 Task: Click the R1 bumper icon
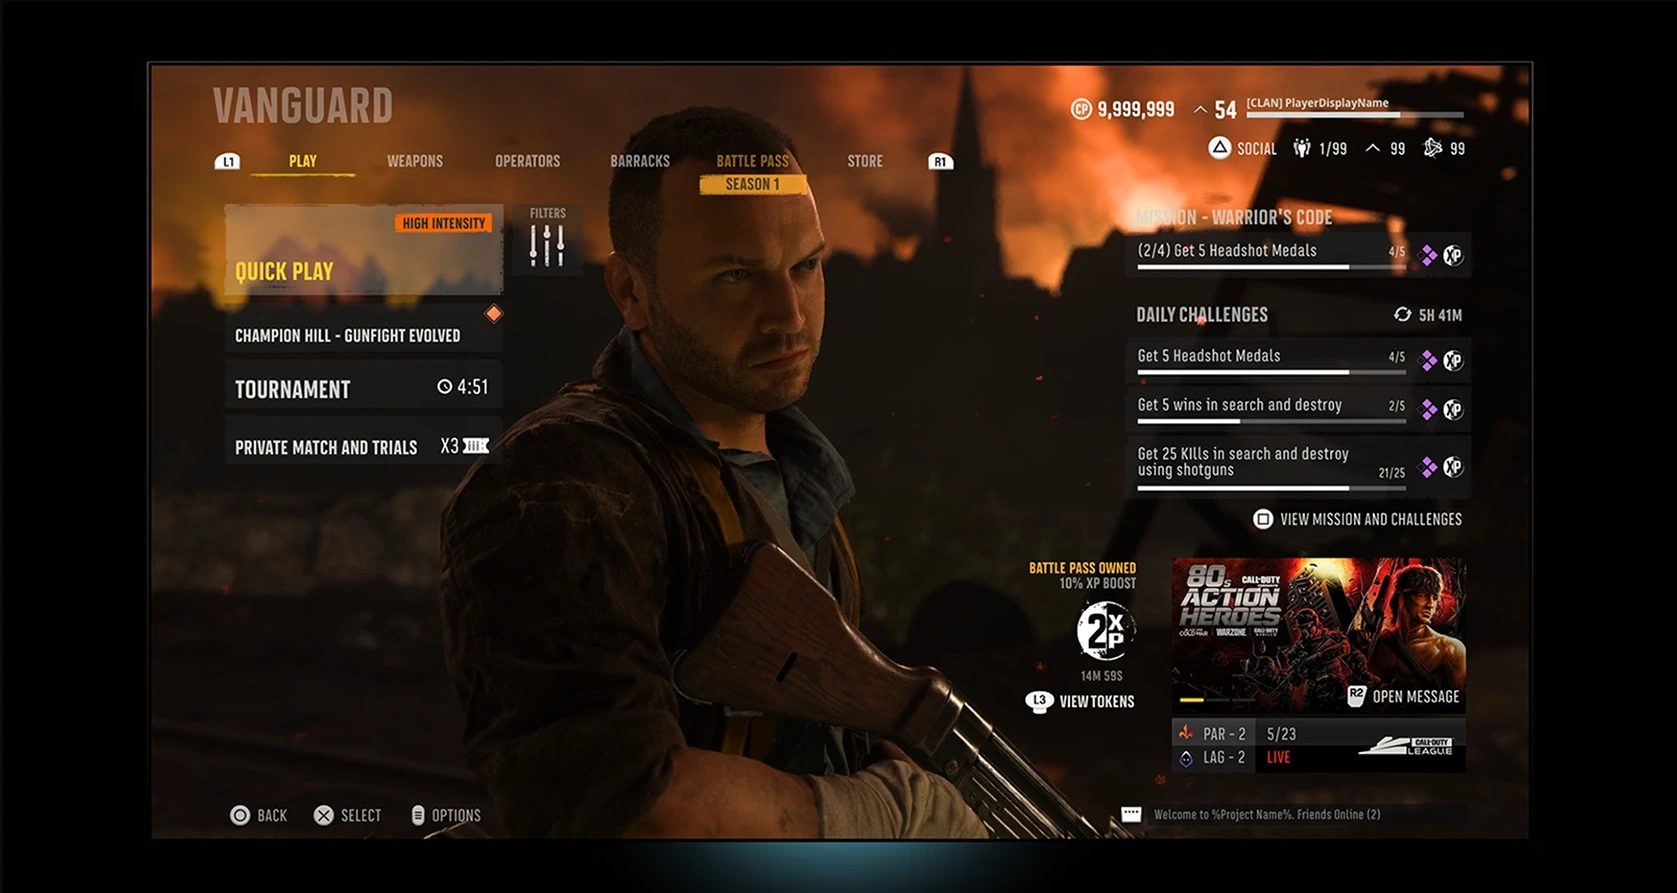click(x=940, y=162)
